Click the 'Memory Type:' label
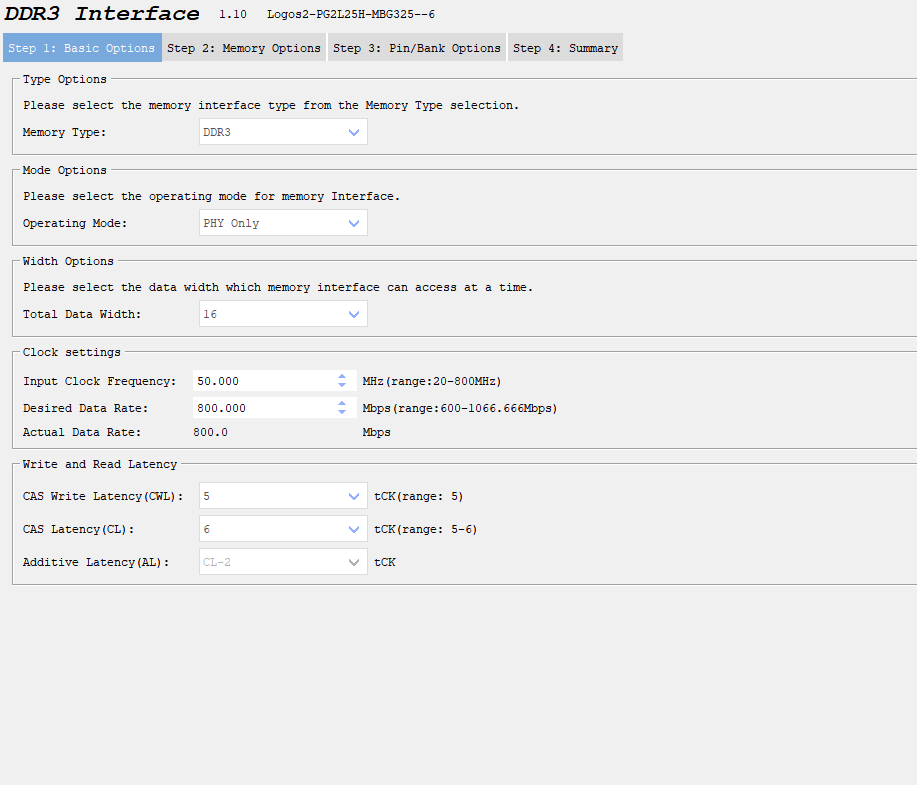 point(64,133)
